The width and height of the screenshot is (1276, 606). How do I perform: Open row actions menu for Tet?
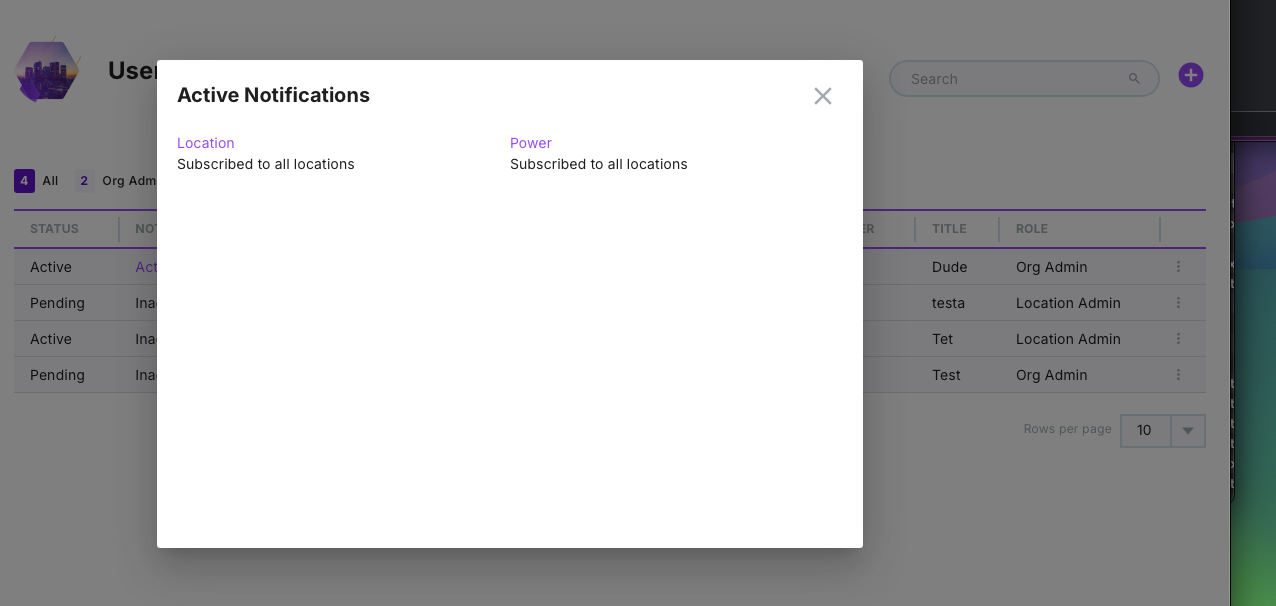(1179, 339)
